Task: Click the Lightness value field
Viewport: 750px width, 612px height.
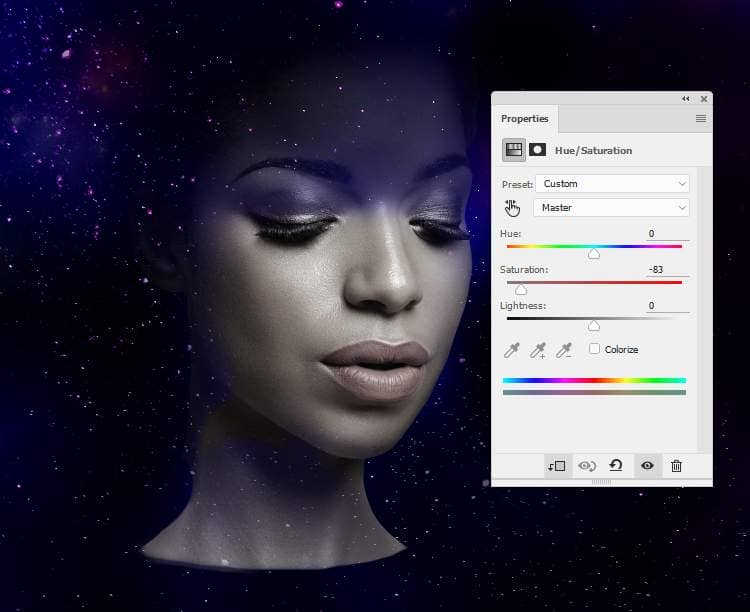Action: pyautogui.click(x=668, y=306)
